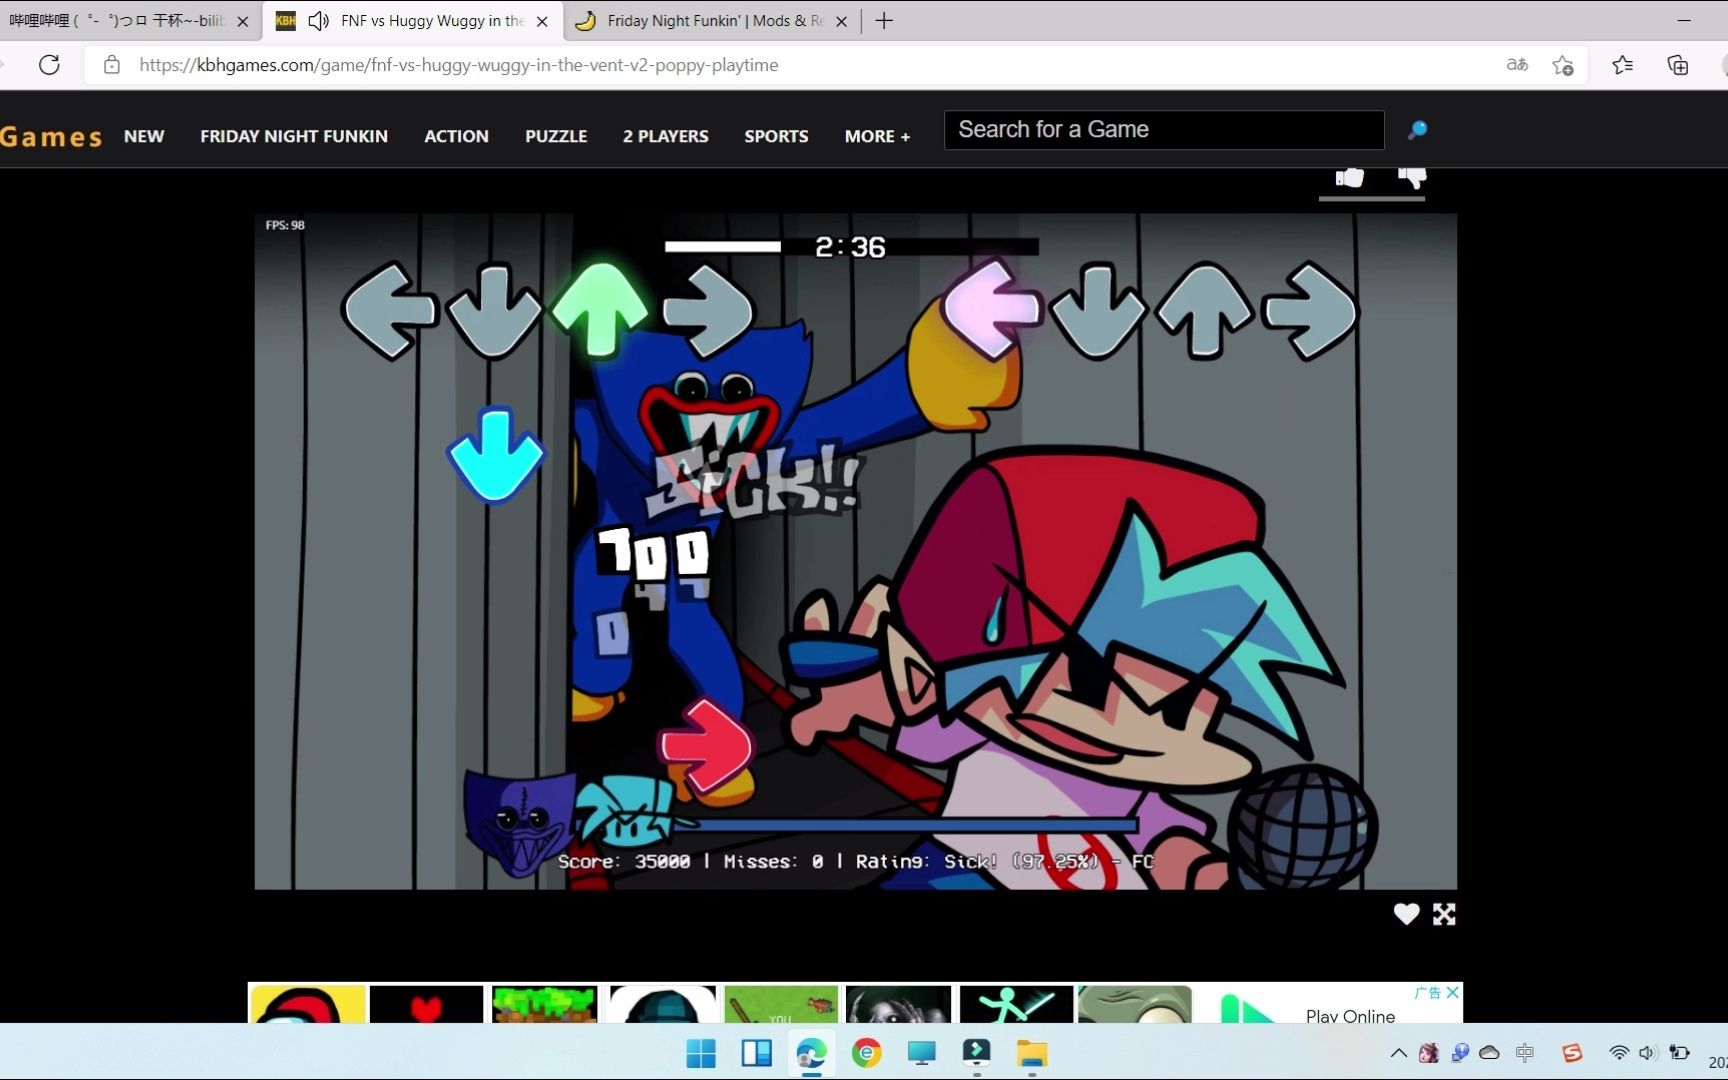Click the search magnifier icon
The image size is (1728, 1080).
pyautogui.click(x=1417, y=130)
